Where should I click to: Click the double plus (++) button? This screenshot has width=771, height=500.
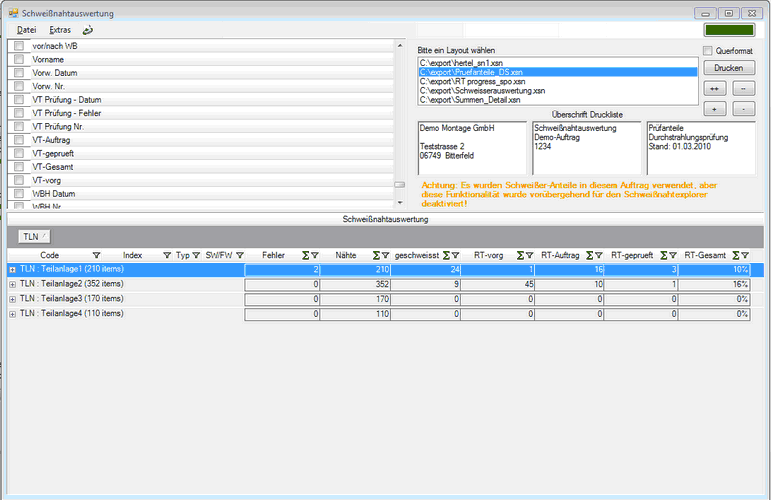click(715, 88)
